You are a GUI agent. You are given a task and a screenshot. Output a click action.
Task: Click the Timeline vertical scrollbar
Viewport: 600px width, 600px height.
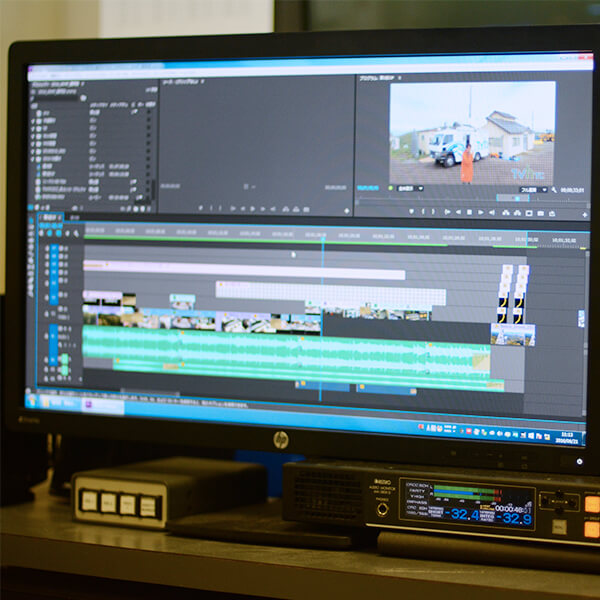pyautogui.click(x=586, y=333)
